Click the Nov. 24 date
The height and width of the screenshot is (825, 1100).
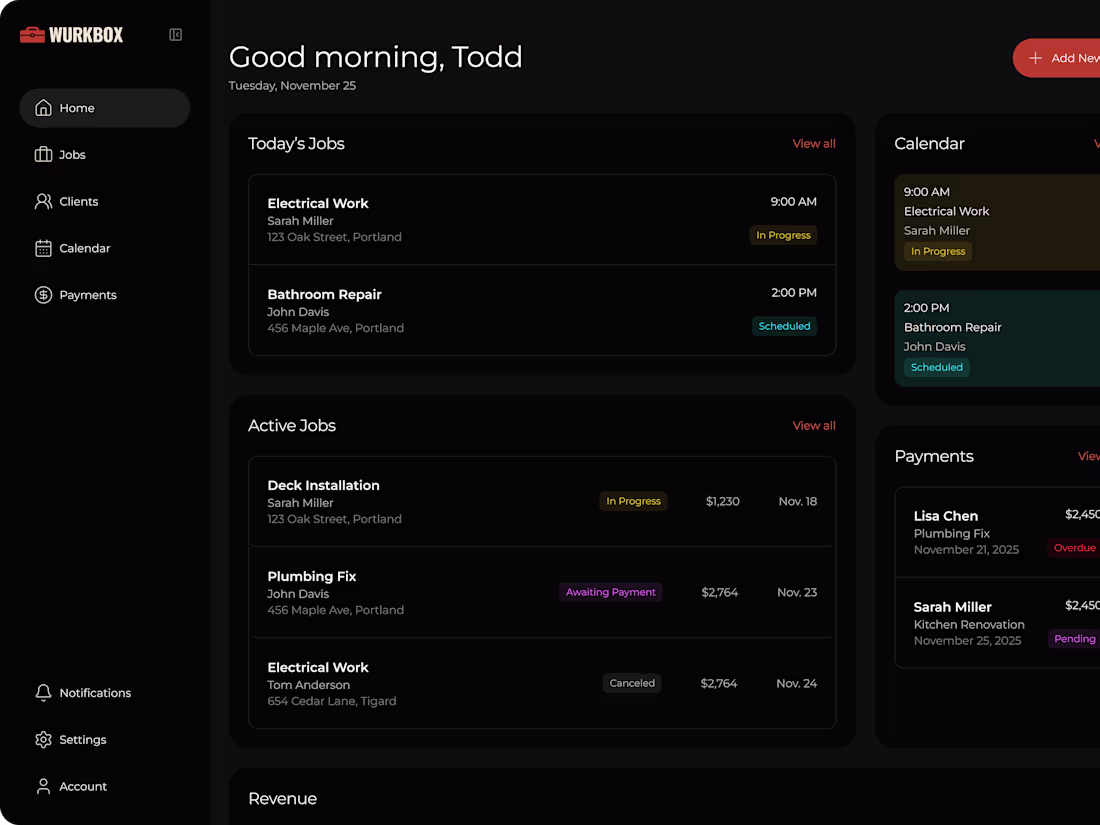[796, 683]
